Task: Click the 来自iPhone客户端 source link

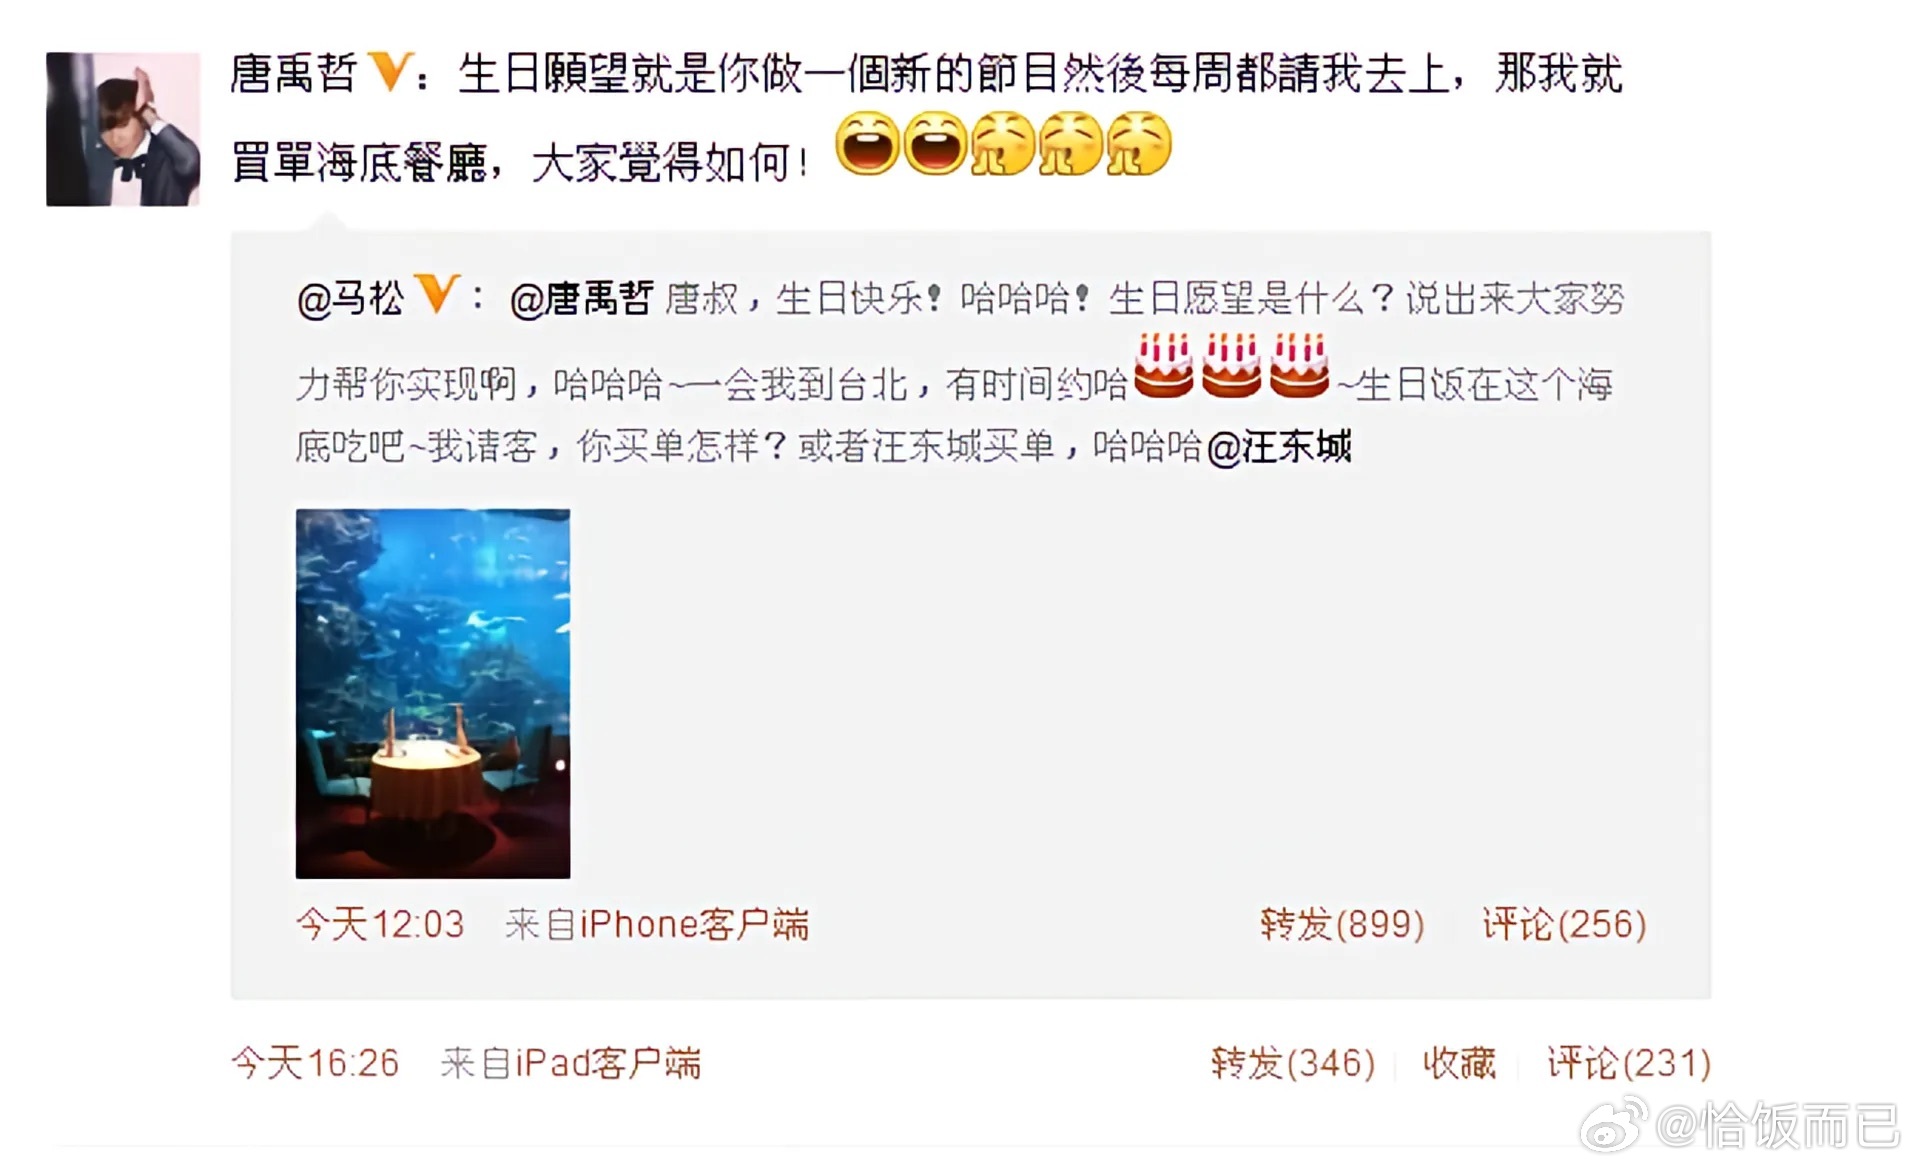Action: (x=657, y=924)
